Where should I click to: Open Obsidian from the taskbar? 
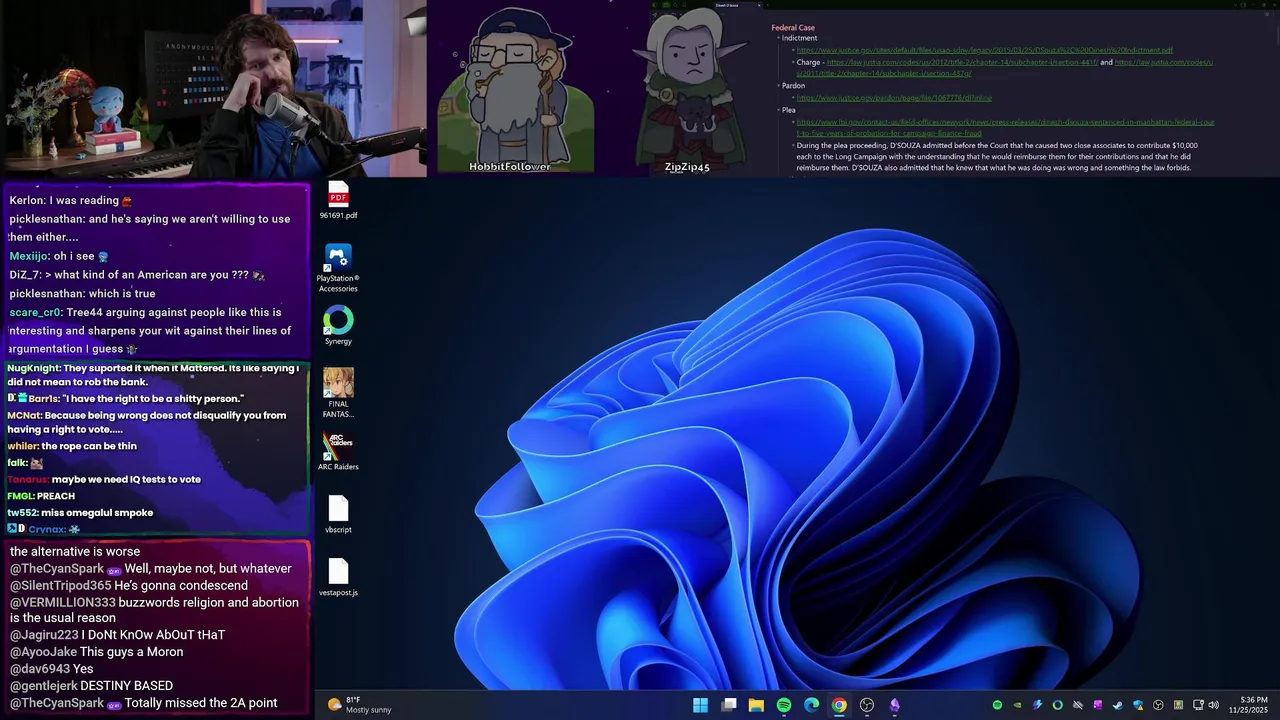(894, 705)
